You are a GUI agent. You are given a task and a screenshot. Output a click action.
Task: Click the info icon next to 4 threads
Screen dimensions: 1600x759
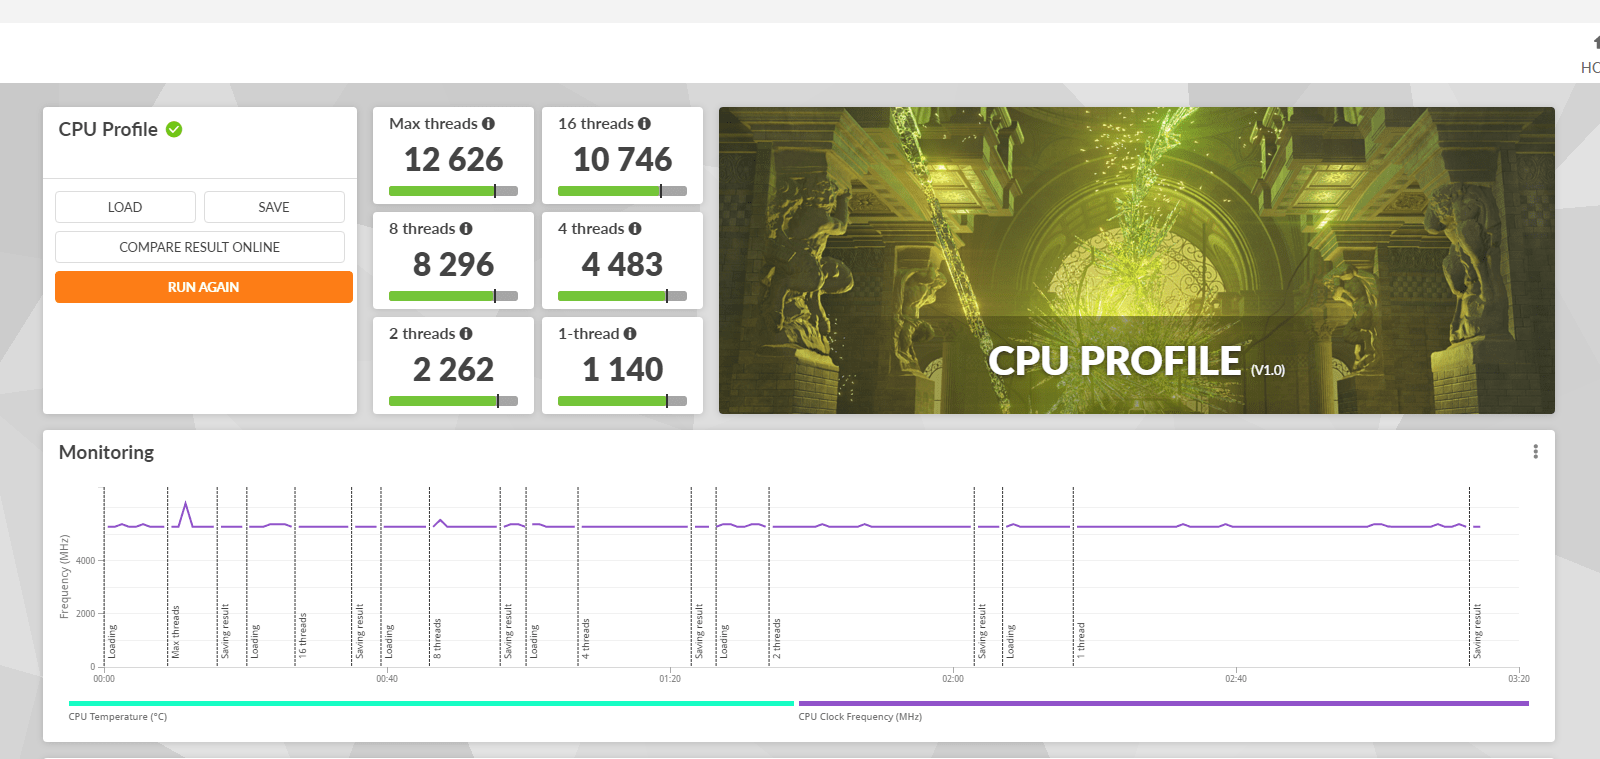click(635, 229)
